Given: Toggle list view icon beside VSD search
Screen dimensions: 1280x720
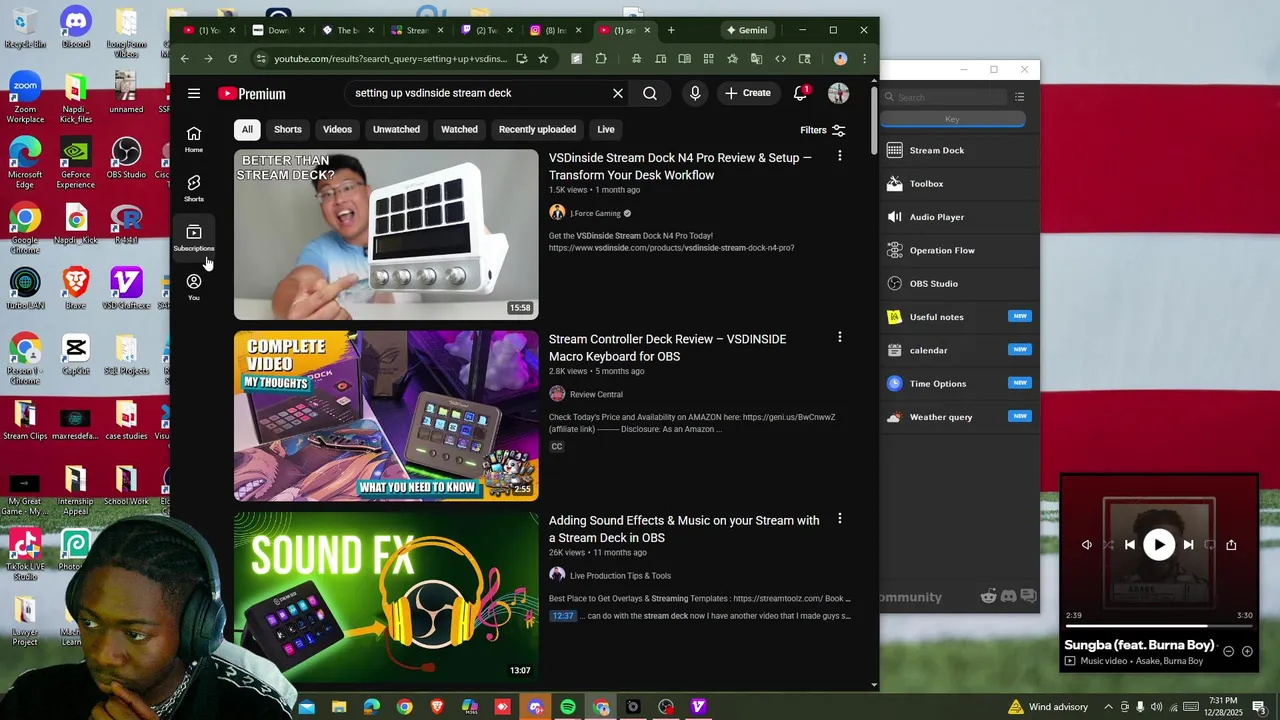Looking at the screenshot, I should click(1019, 97).
